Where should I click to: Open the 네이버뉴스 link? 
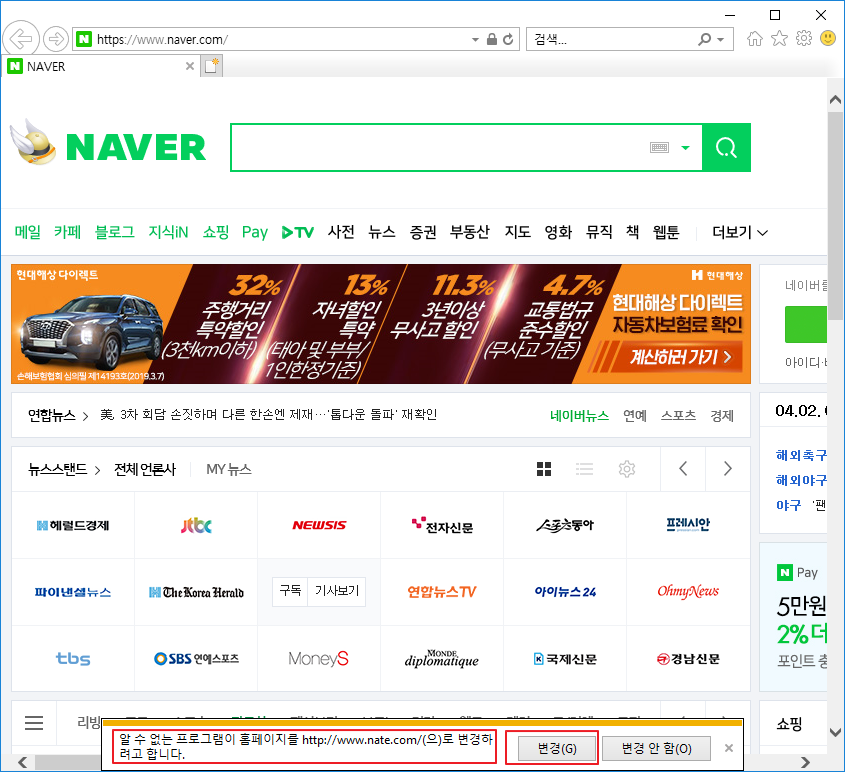tap(579, 415)
